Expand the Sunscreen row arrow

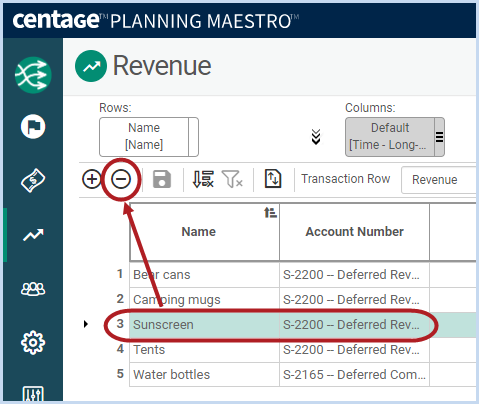(x=86, y=324)
